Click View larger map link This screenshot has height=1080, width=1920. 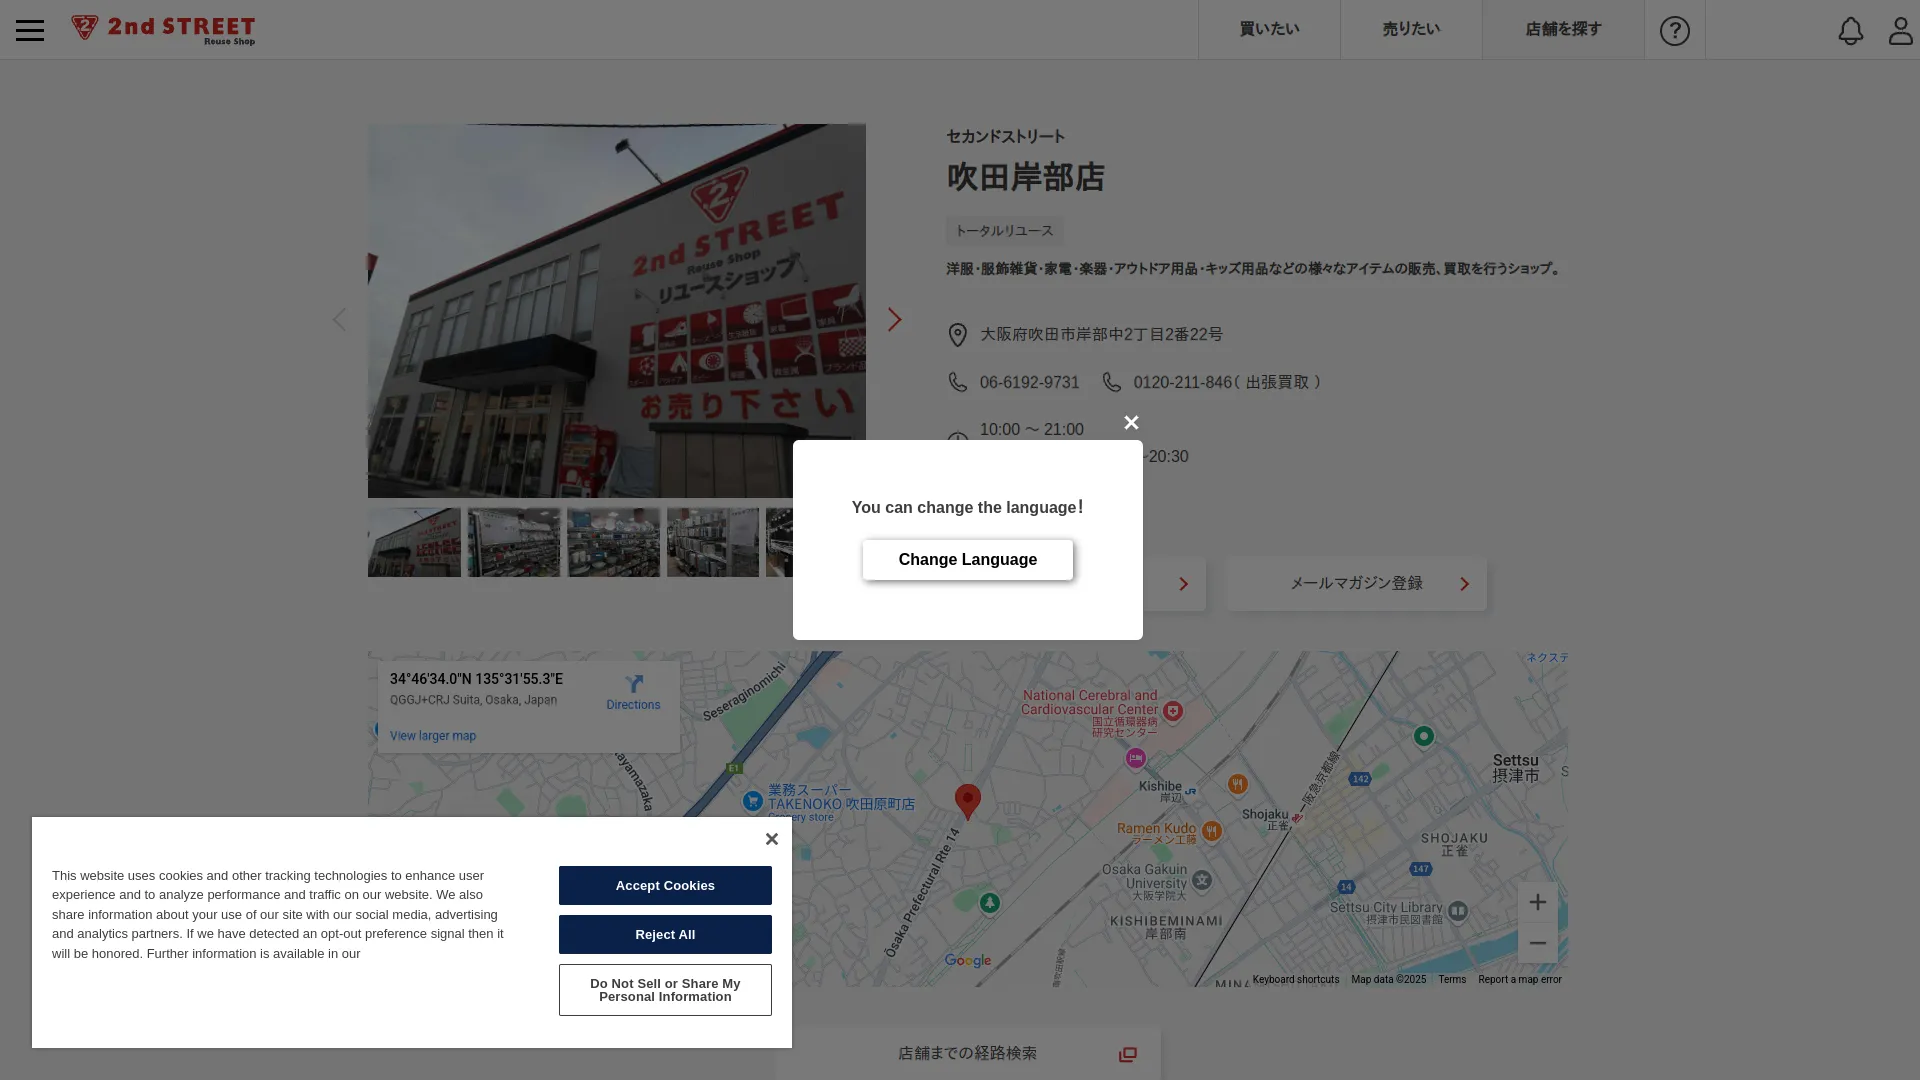(x=433, y=736)
